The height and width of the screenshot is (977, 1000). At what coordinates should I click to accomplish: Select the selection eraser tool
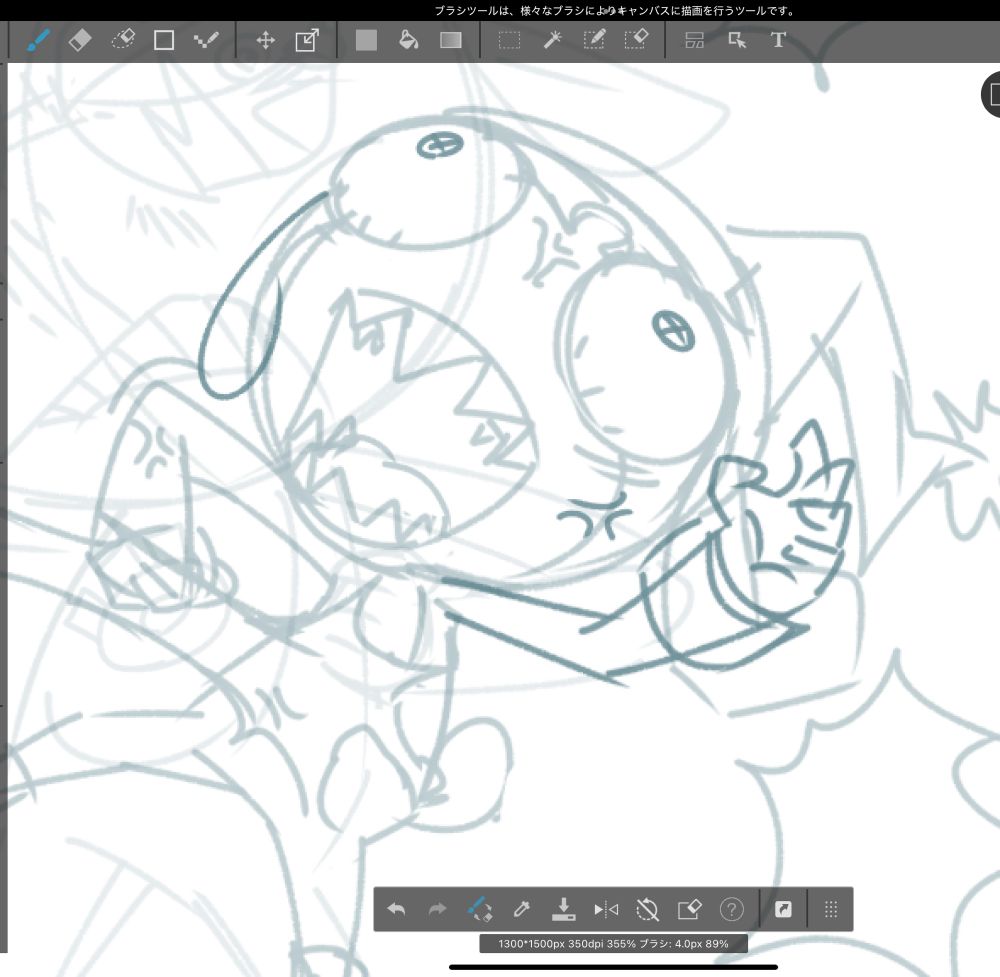click(x=636, y=40)
